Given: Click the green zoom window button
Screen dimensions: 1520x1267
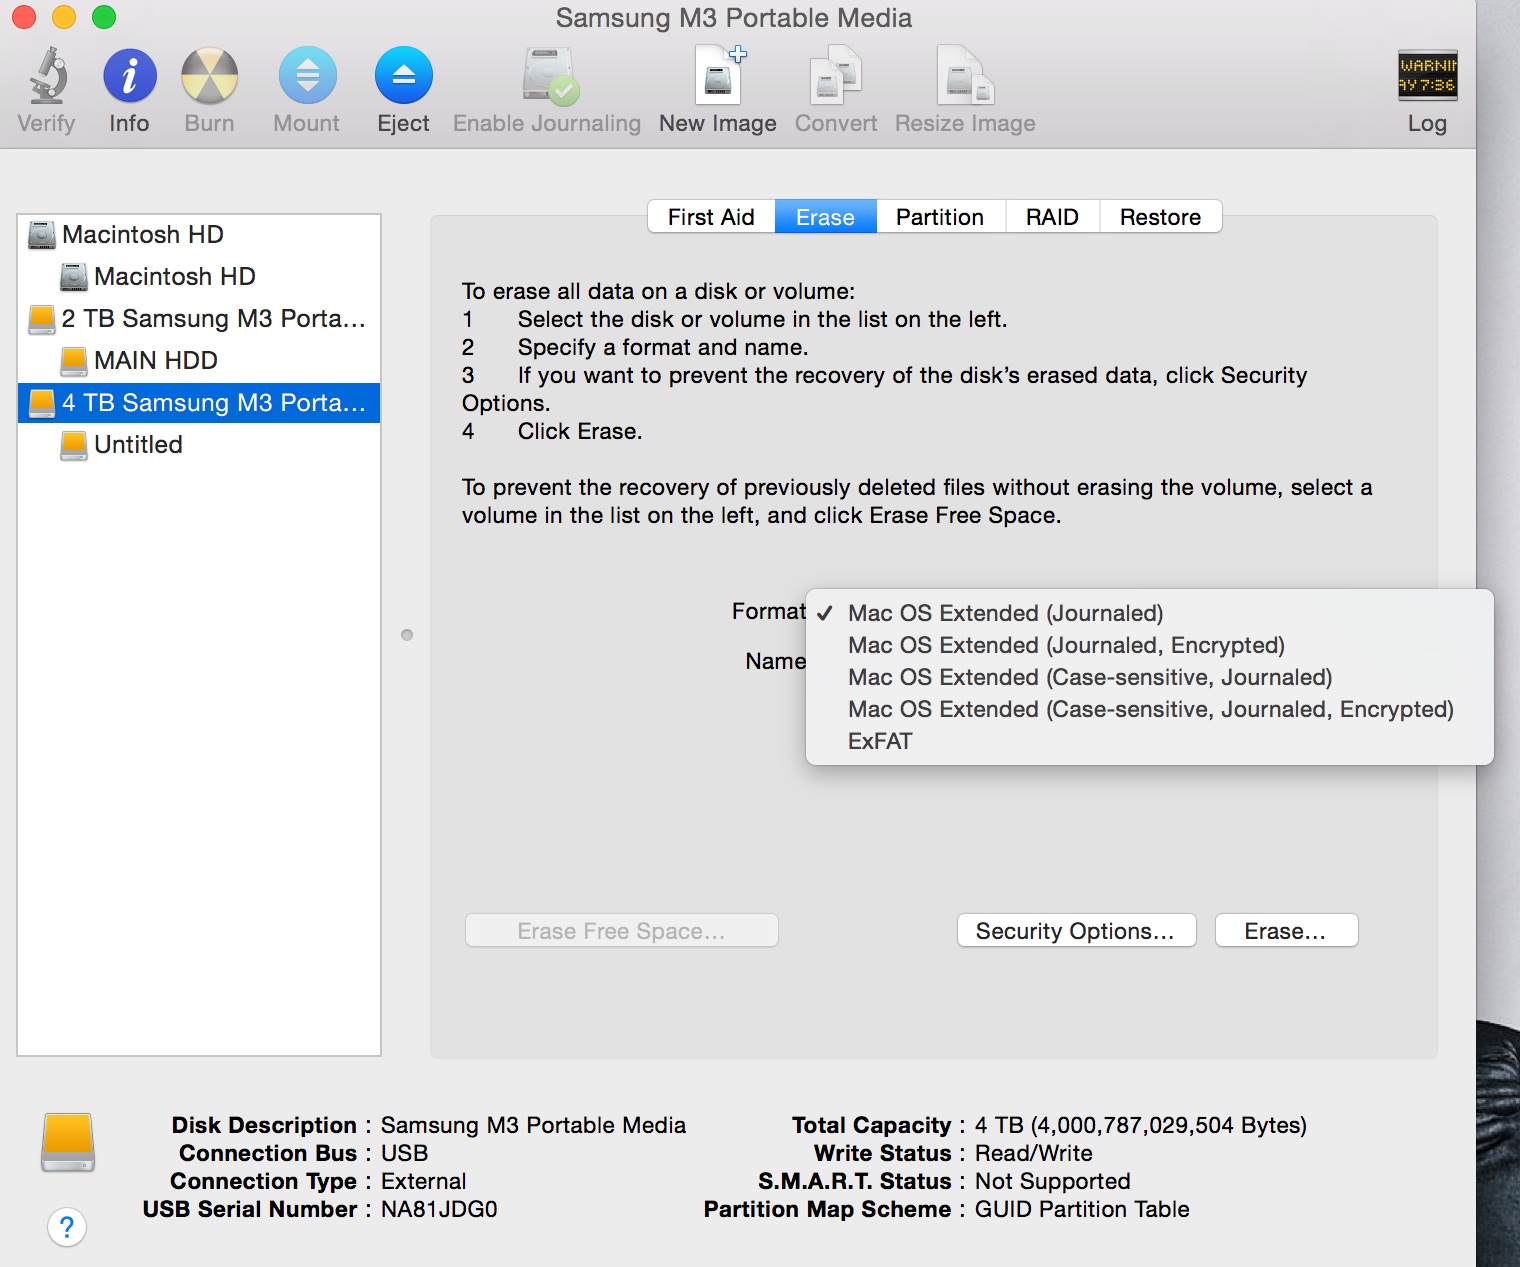Looking at the screenshot, I should point(104,17).
